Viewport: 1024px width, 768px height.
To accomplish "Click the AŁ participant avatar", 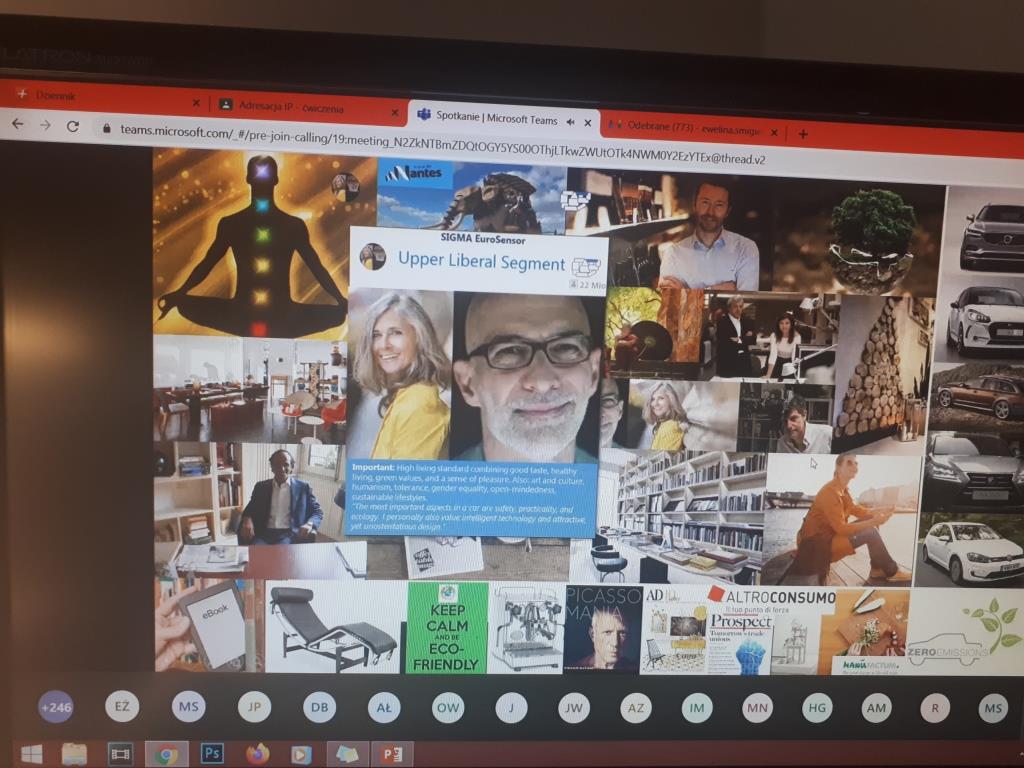I will (383, 707).
